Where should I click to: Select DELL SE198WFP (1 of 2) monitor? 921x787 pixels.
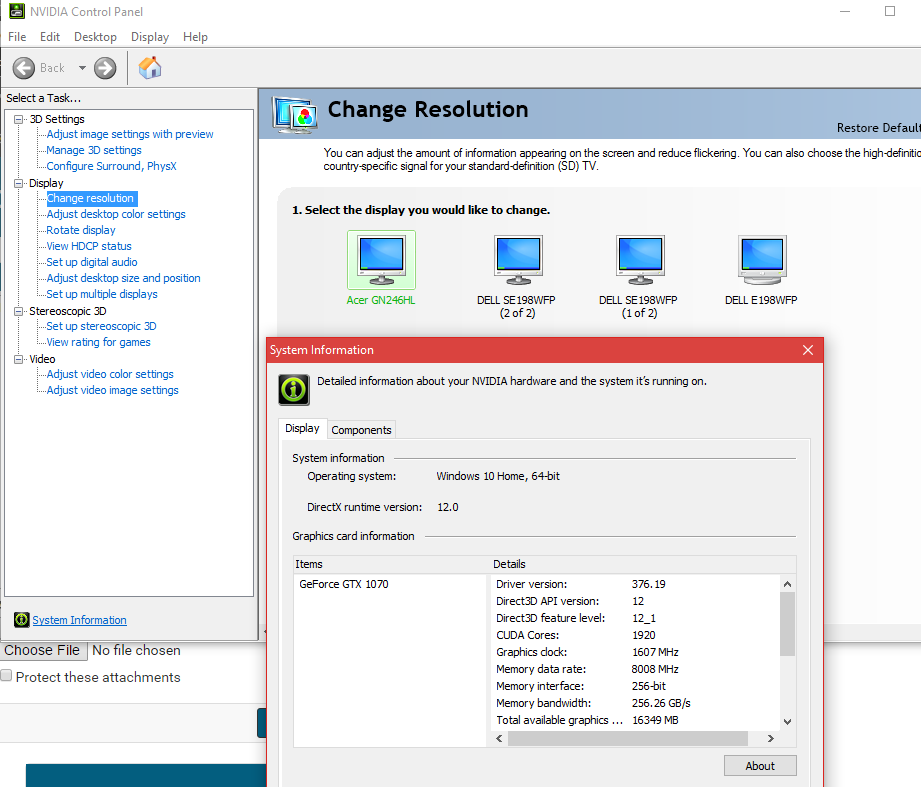point(639,260)
